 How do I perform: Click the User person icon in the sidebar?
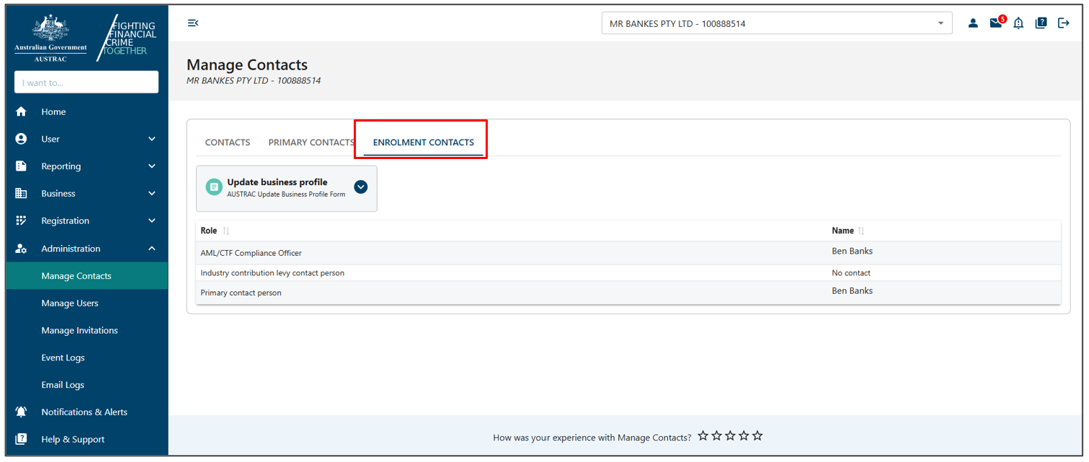tap(21, 139)
